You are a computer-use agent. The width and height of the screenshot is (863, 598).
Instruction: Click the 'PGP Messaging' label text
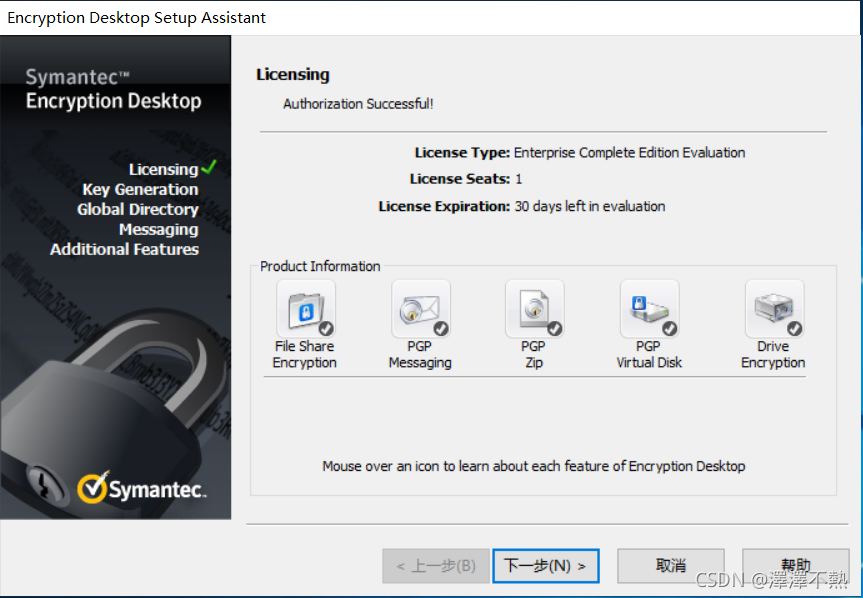pyautogui.click(x=420, y=354)
